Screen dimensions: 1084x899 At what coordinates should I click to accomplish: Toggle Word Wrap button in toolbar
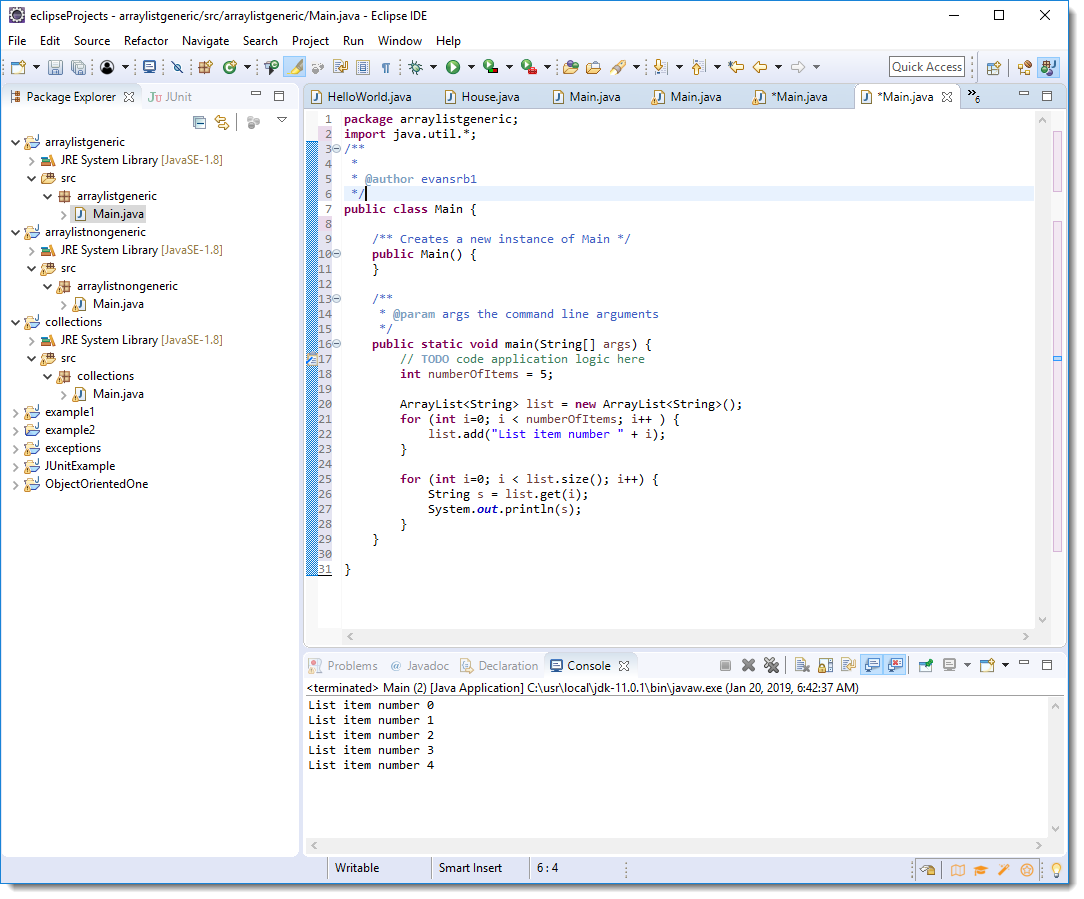[x=340, y=67]
